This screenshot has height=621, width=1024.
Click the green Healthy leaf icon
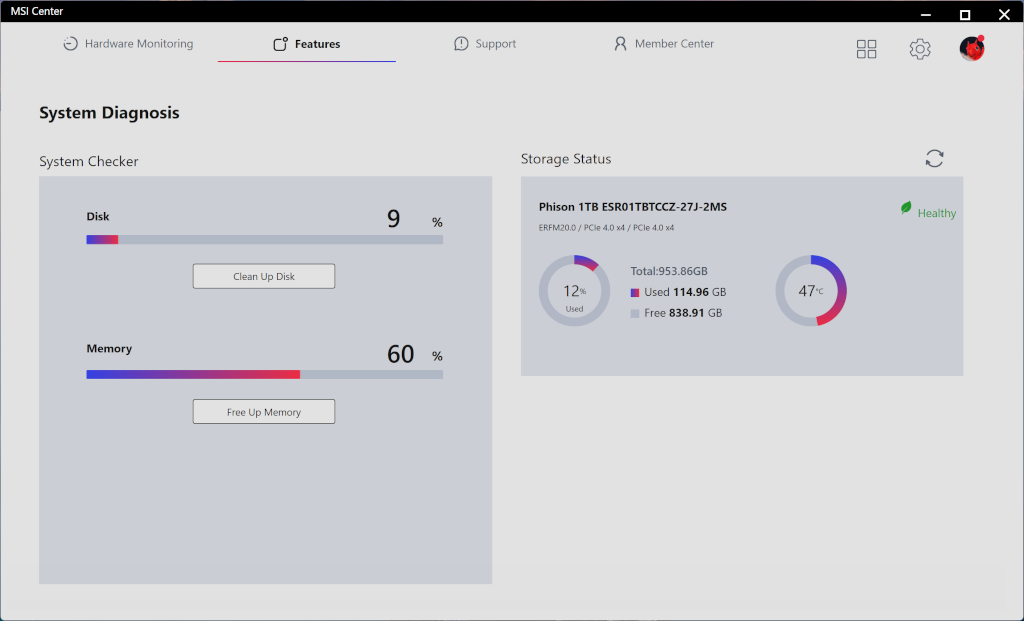906,208
